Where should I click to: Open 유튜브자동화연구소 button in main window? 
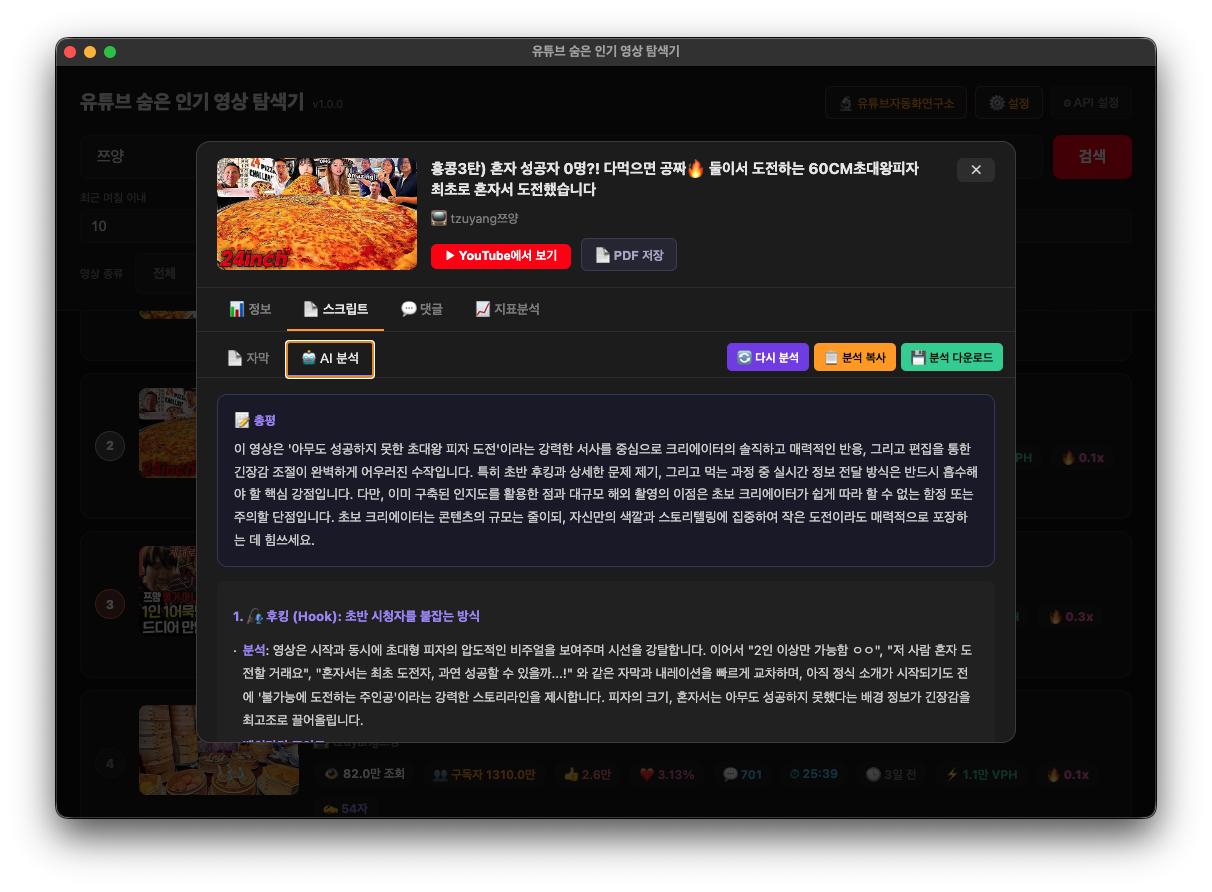[x=897, y=103]
